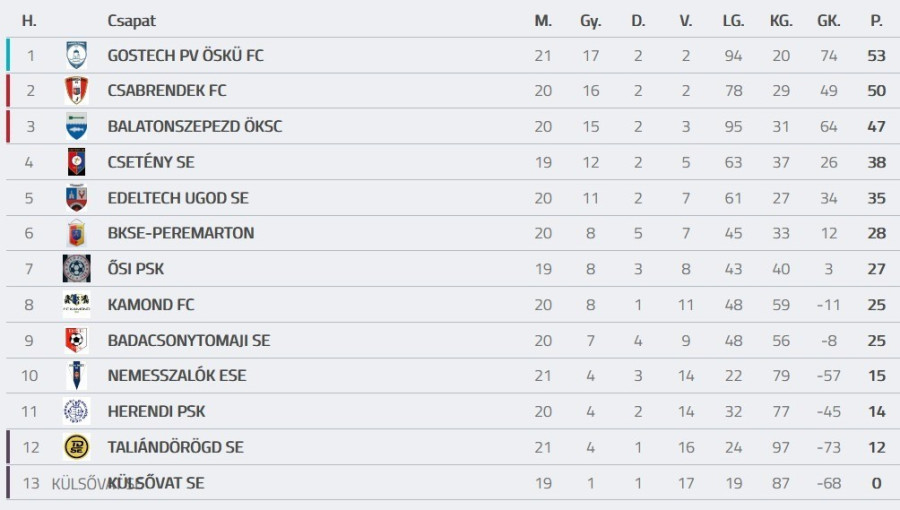Click the BKSE-Peremarton team crest
Image resolution: width=900 pixels, height=510 pixels.
[77, 233]
